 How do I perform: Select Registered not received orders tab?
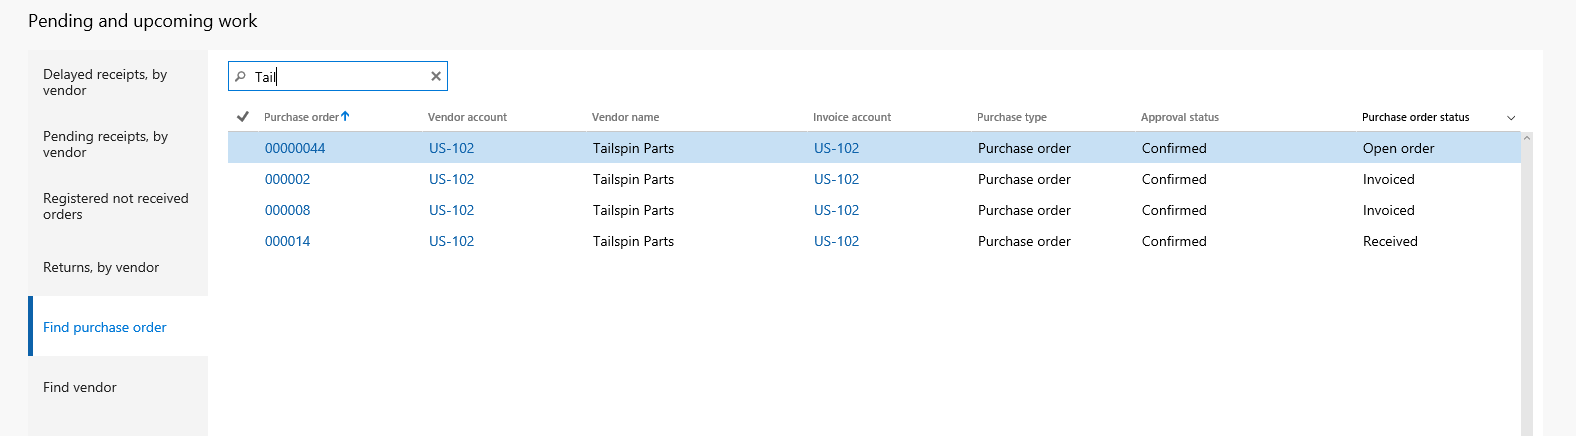(115, 206)
